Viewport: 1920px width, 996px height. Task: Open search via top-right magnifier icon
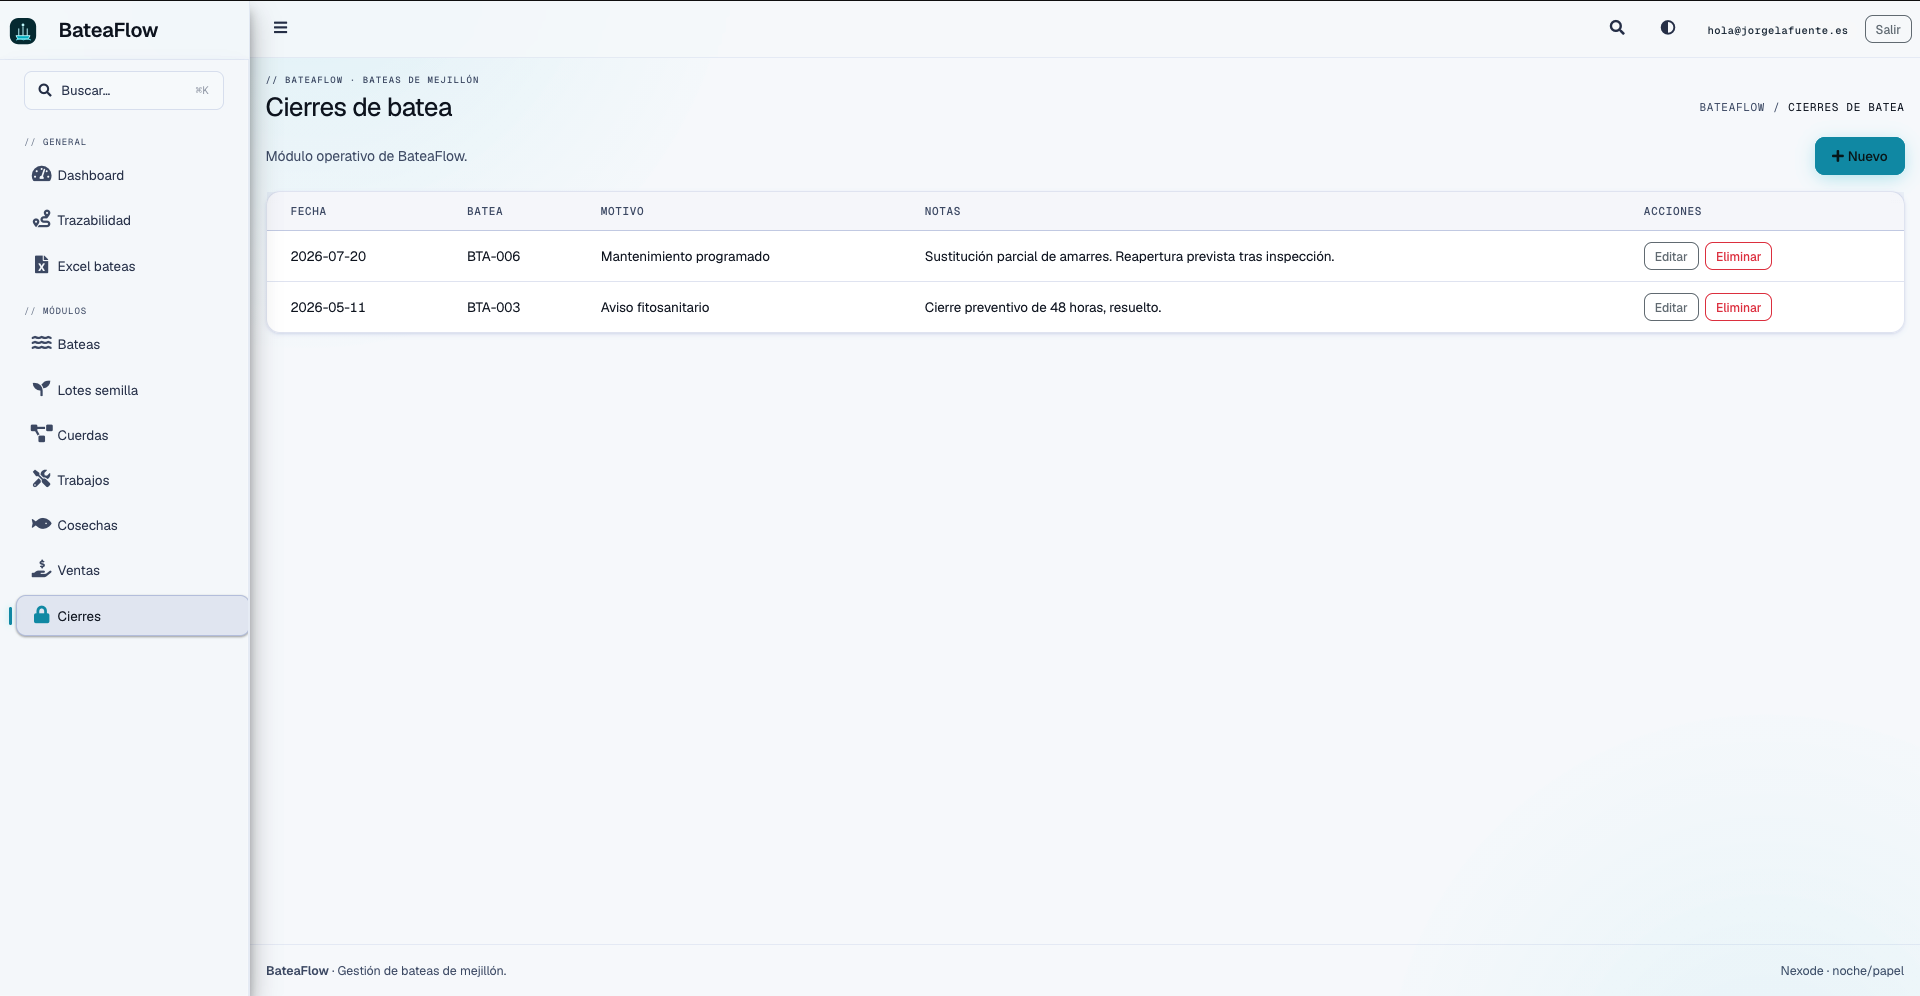pyautogui.click(x=1617, y=28)
